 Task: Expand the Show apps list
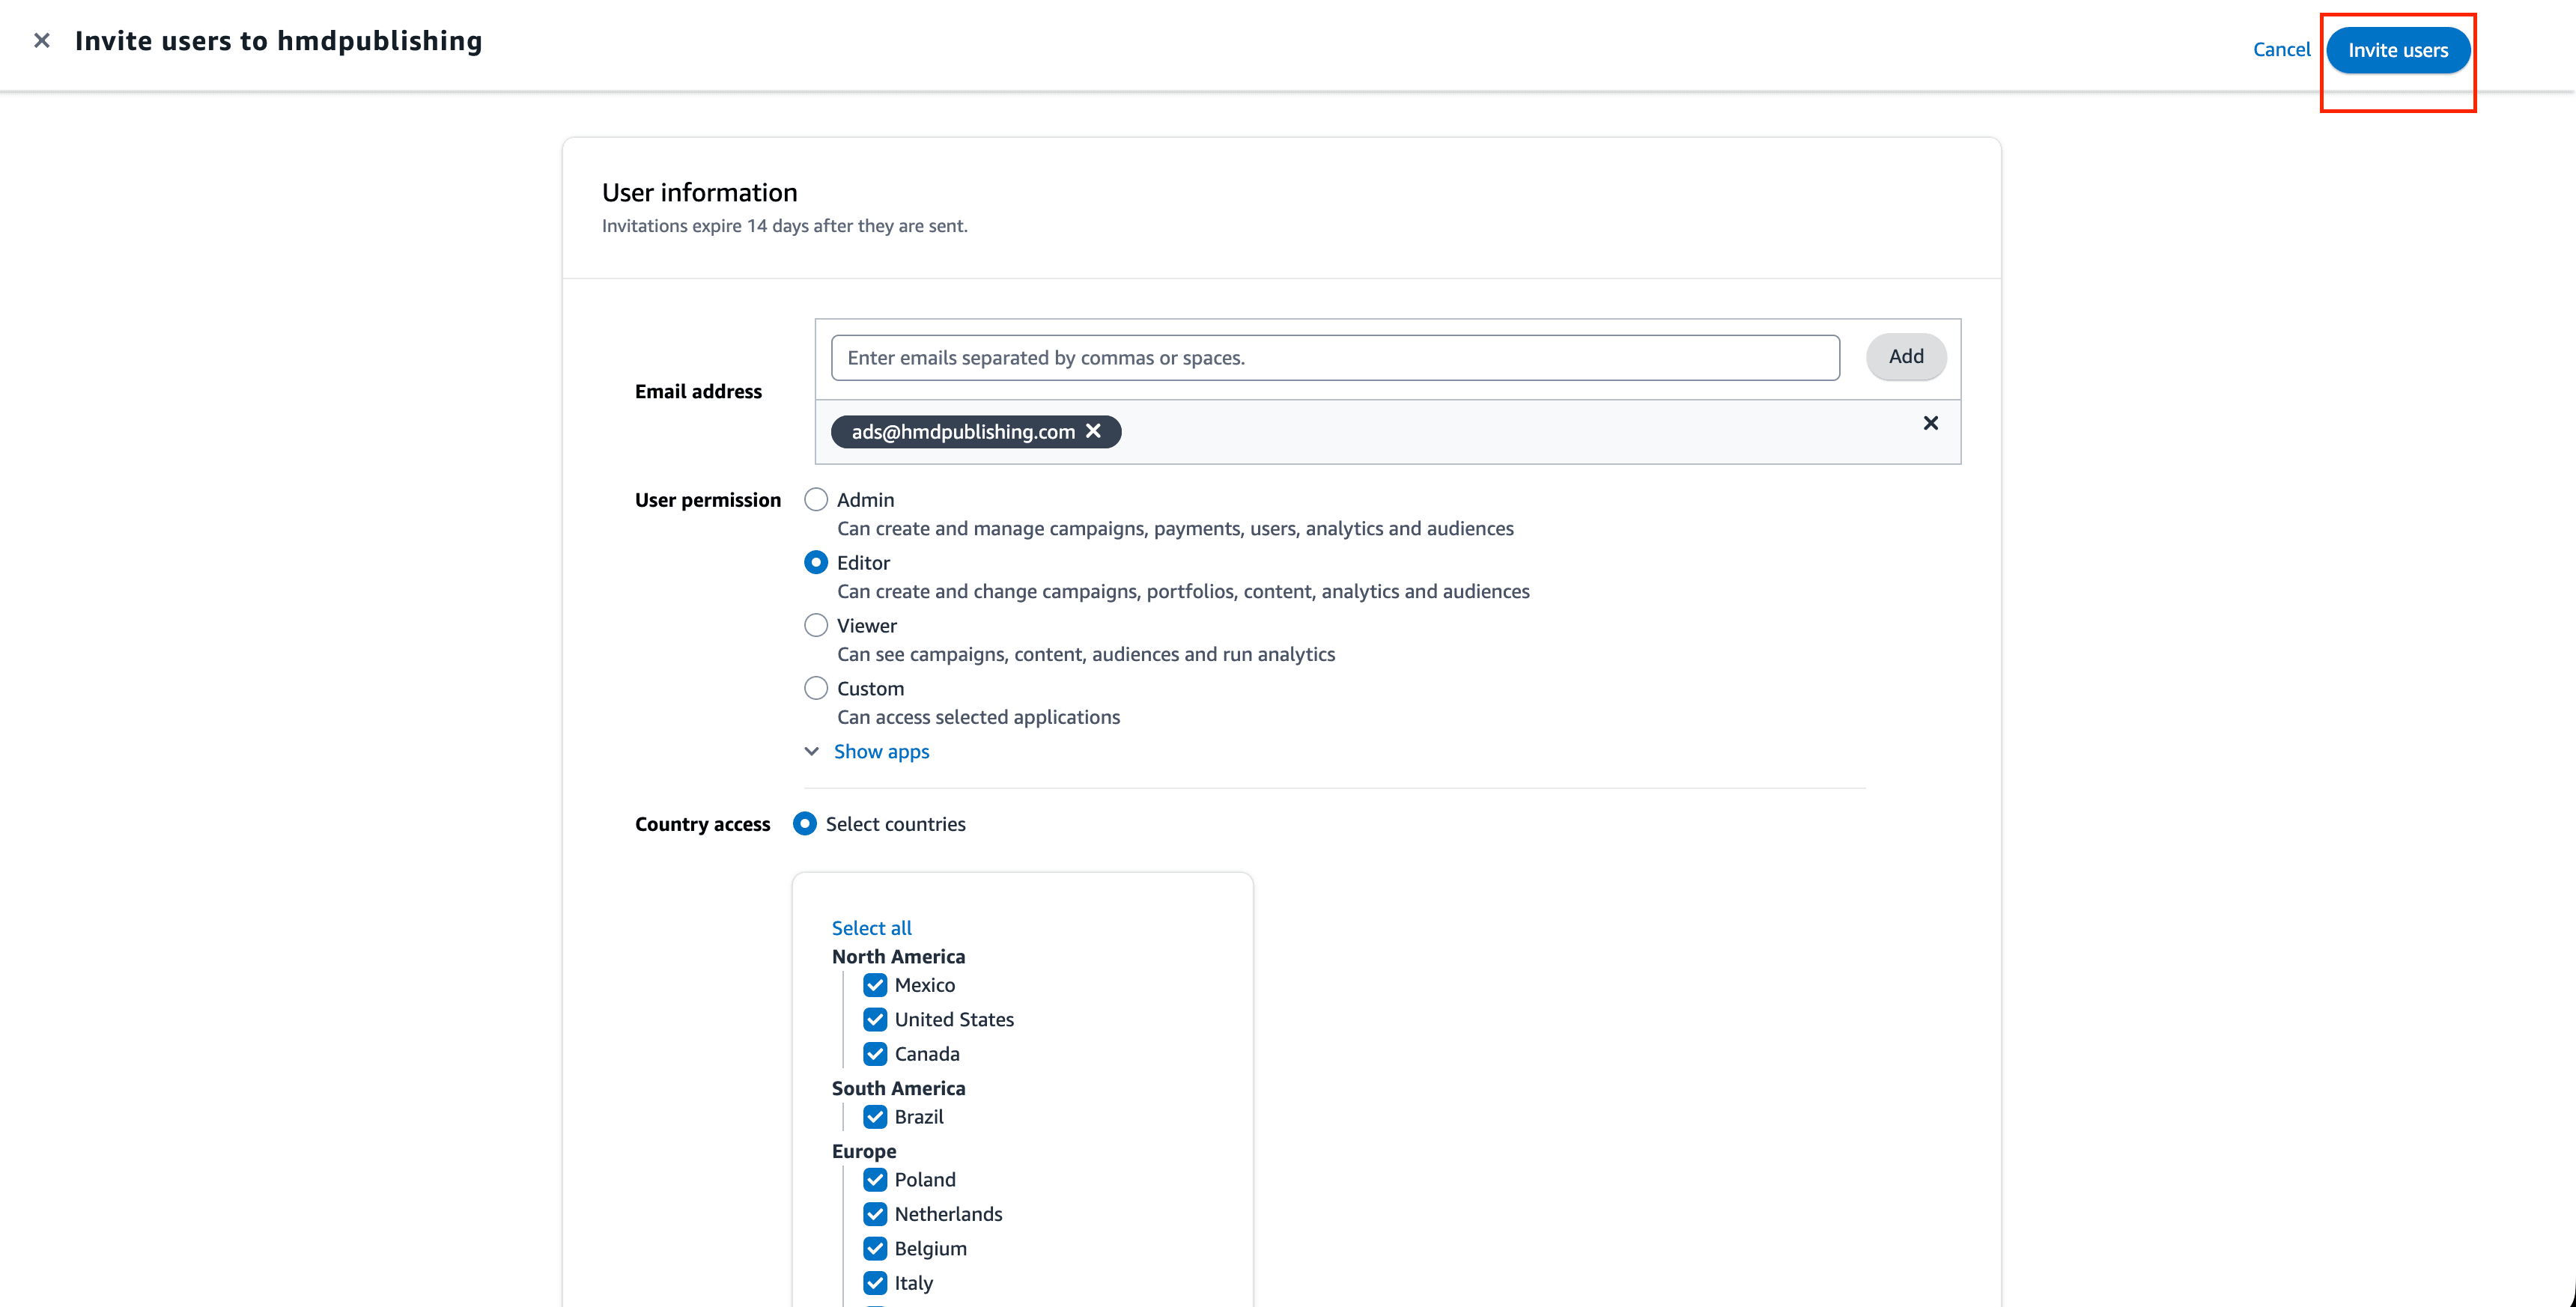point(881,751)
